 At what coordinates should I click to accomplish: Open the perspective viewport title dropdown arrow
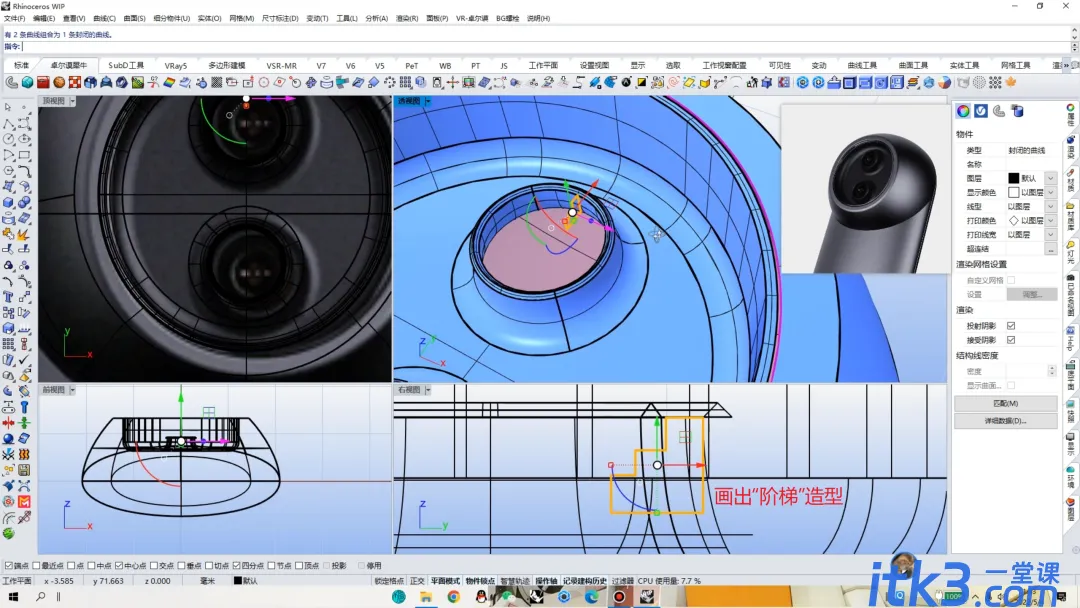click(x=428, y=101)
